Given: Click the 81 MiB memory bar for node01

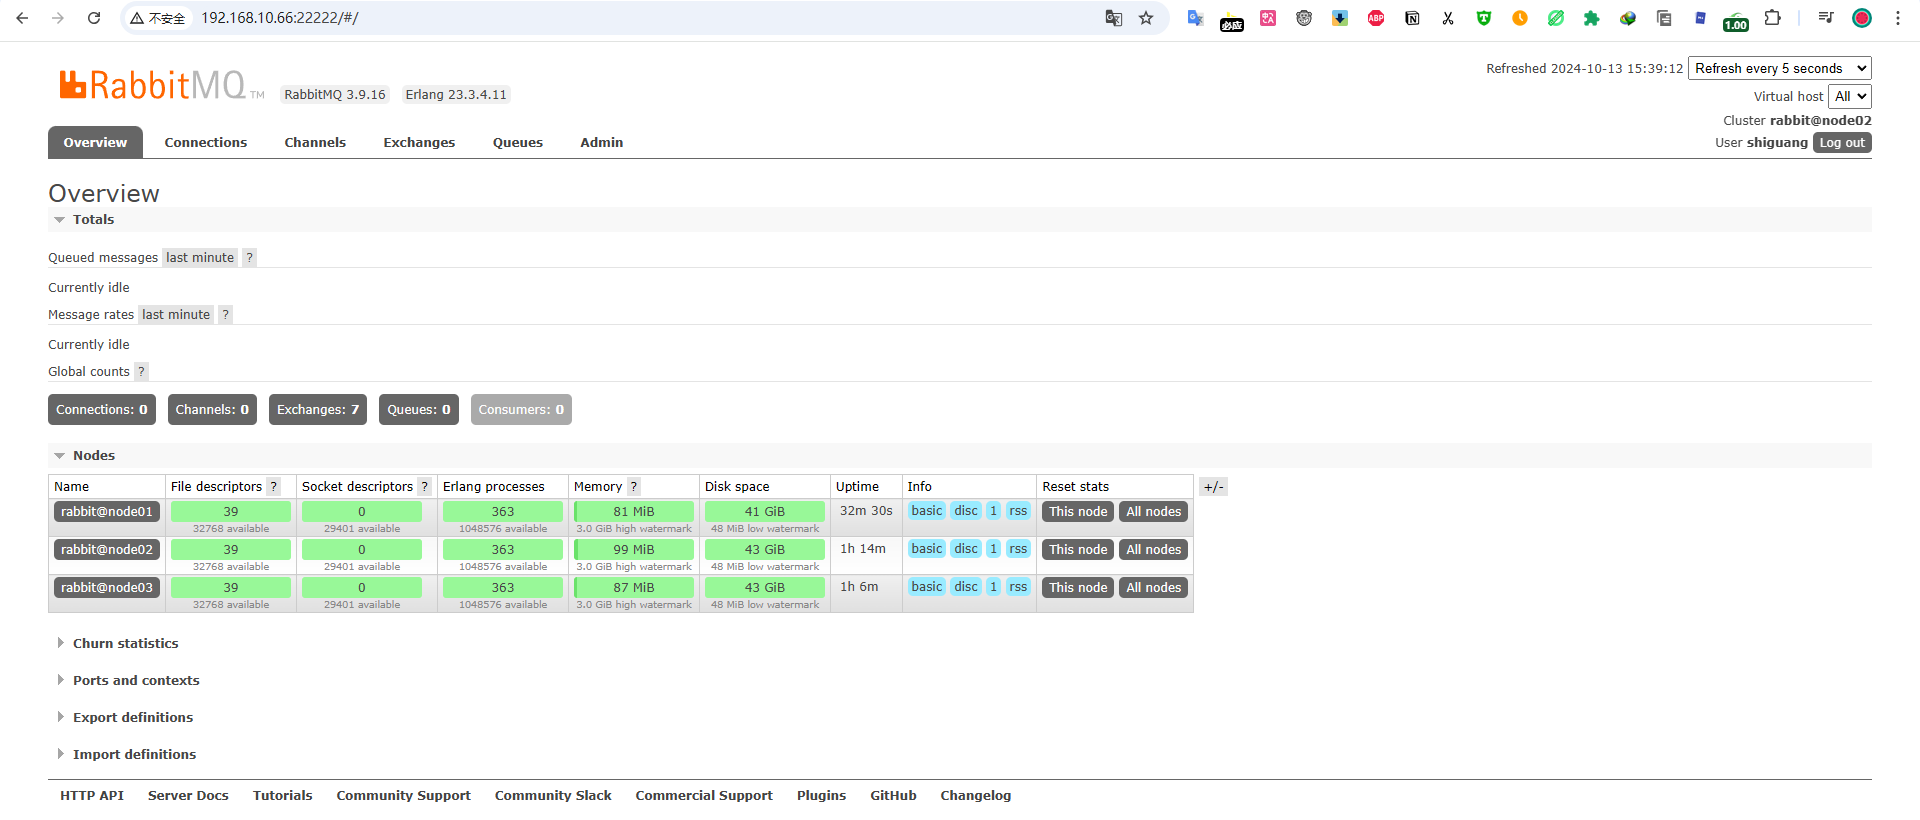Looking at the screenshot, I should pos(634,512).
